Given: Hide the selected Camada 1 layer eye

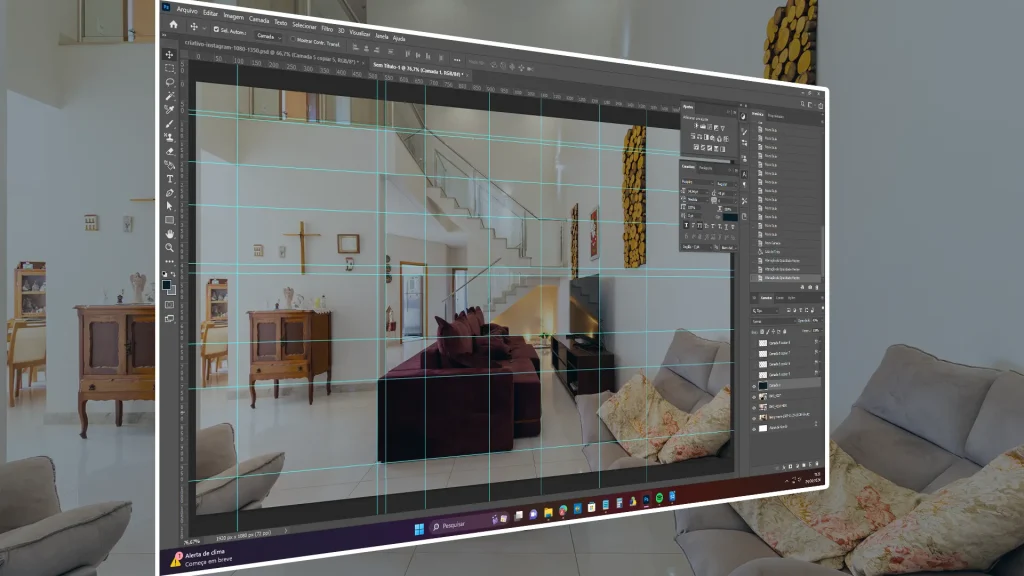Looking at the screenshot, I should [754, 386].
